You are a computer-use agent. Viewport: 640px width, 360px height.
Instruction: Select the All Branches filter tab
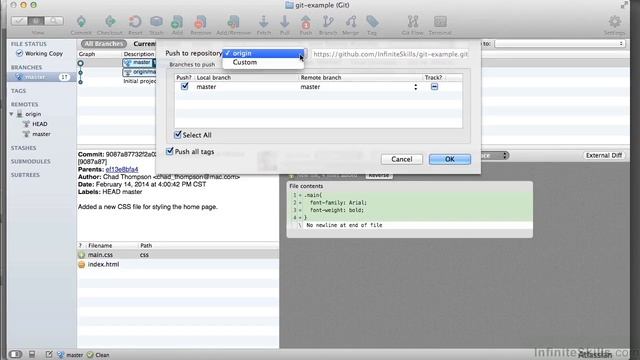pyautogui.click(x=104, y=43)
